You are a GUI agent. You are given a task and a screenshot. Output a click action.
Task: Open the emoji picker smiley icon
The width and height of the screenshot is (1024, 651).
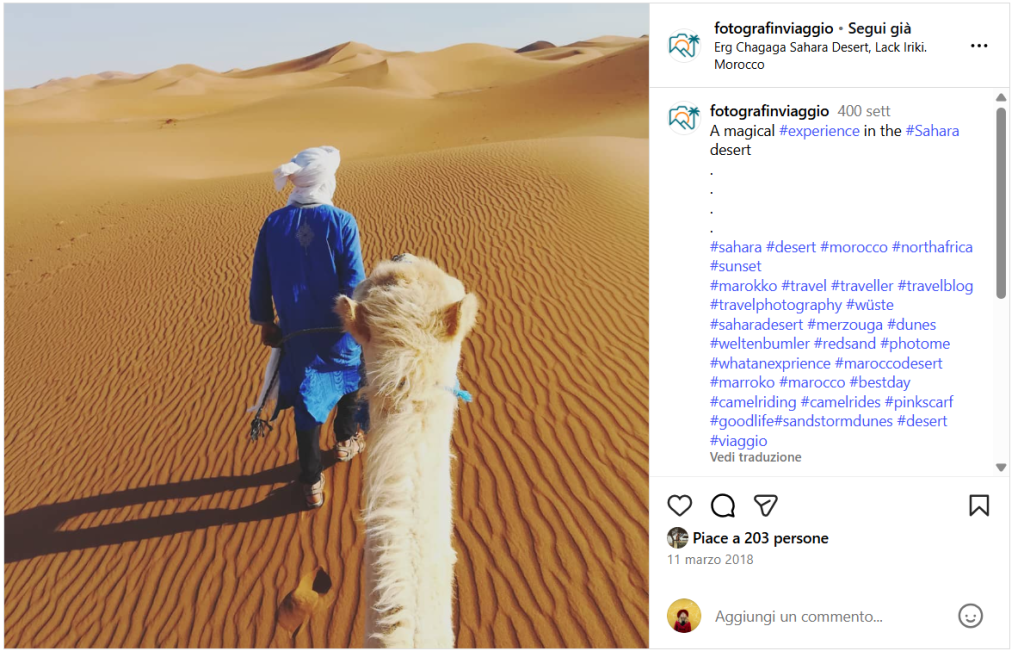[x=970, y=616]
